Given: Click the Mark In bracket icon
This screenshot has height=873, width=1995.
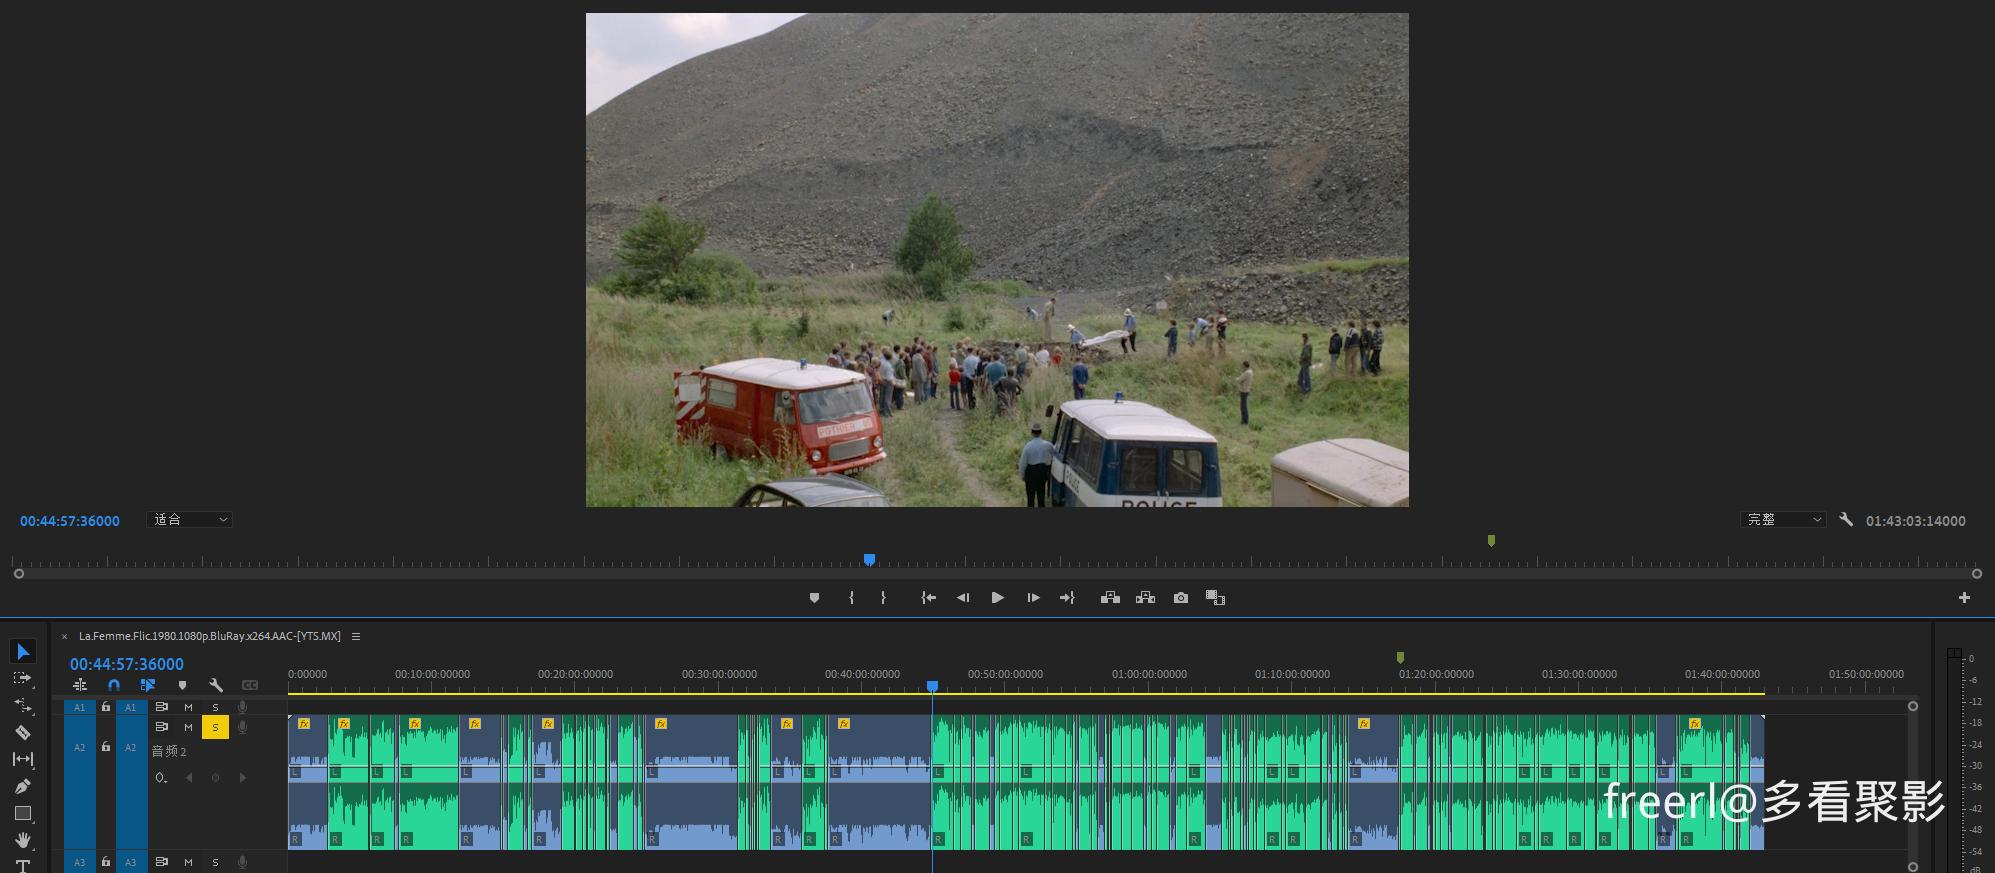Looking at the screenshot, I should tap(851, 598).
